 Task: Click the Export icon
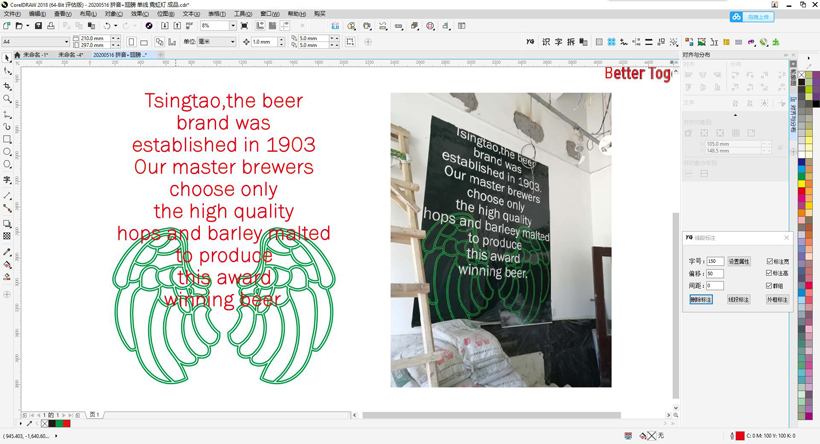[x=177, y=26]
